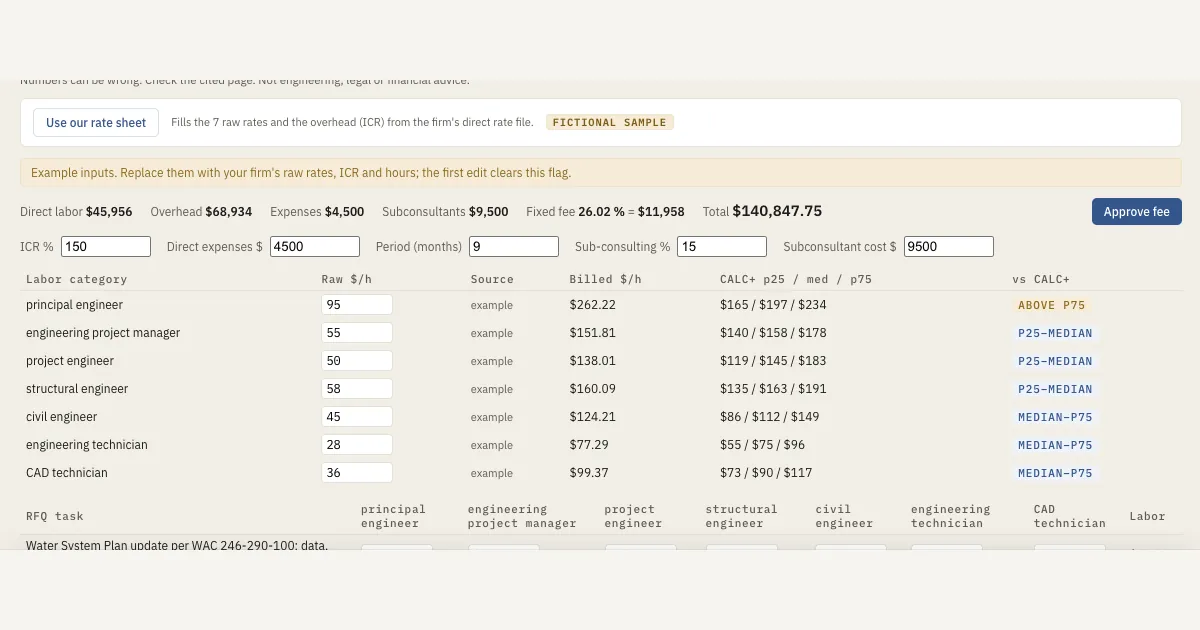Change project engineer raw rate field
This screenshot has height=630, width=1200.
[x=357, y=361]
